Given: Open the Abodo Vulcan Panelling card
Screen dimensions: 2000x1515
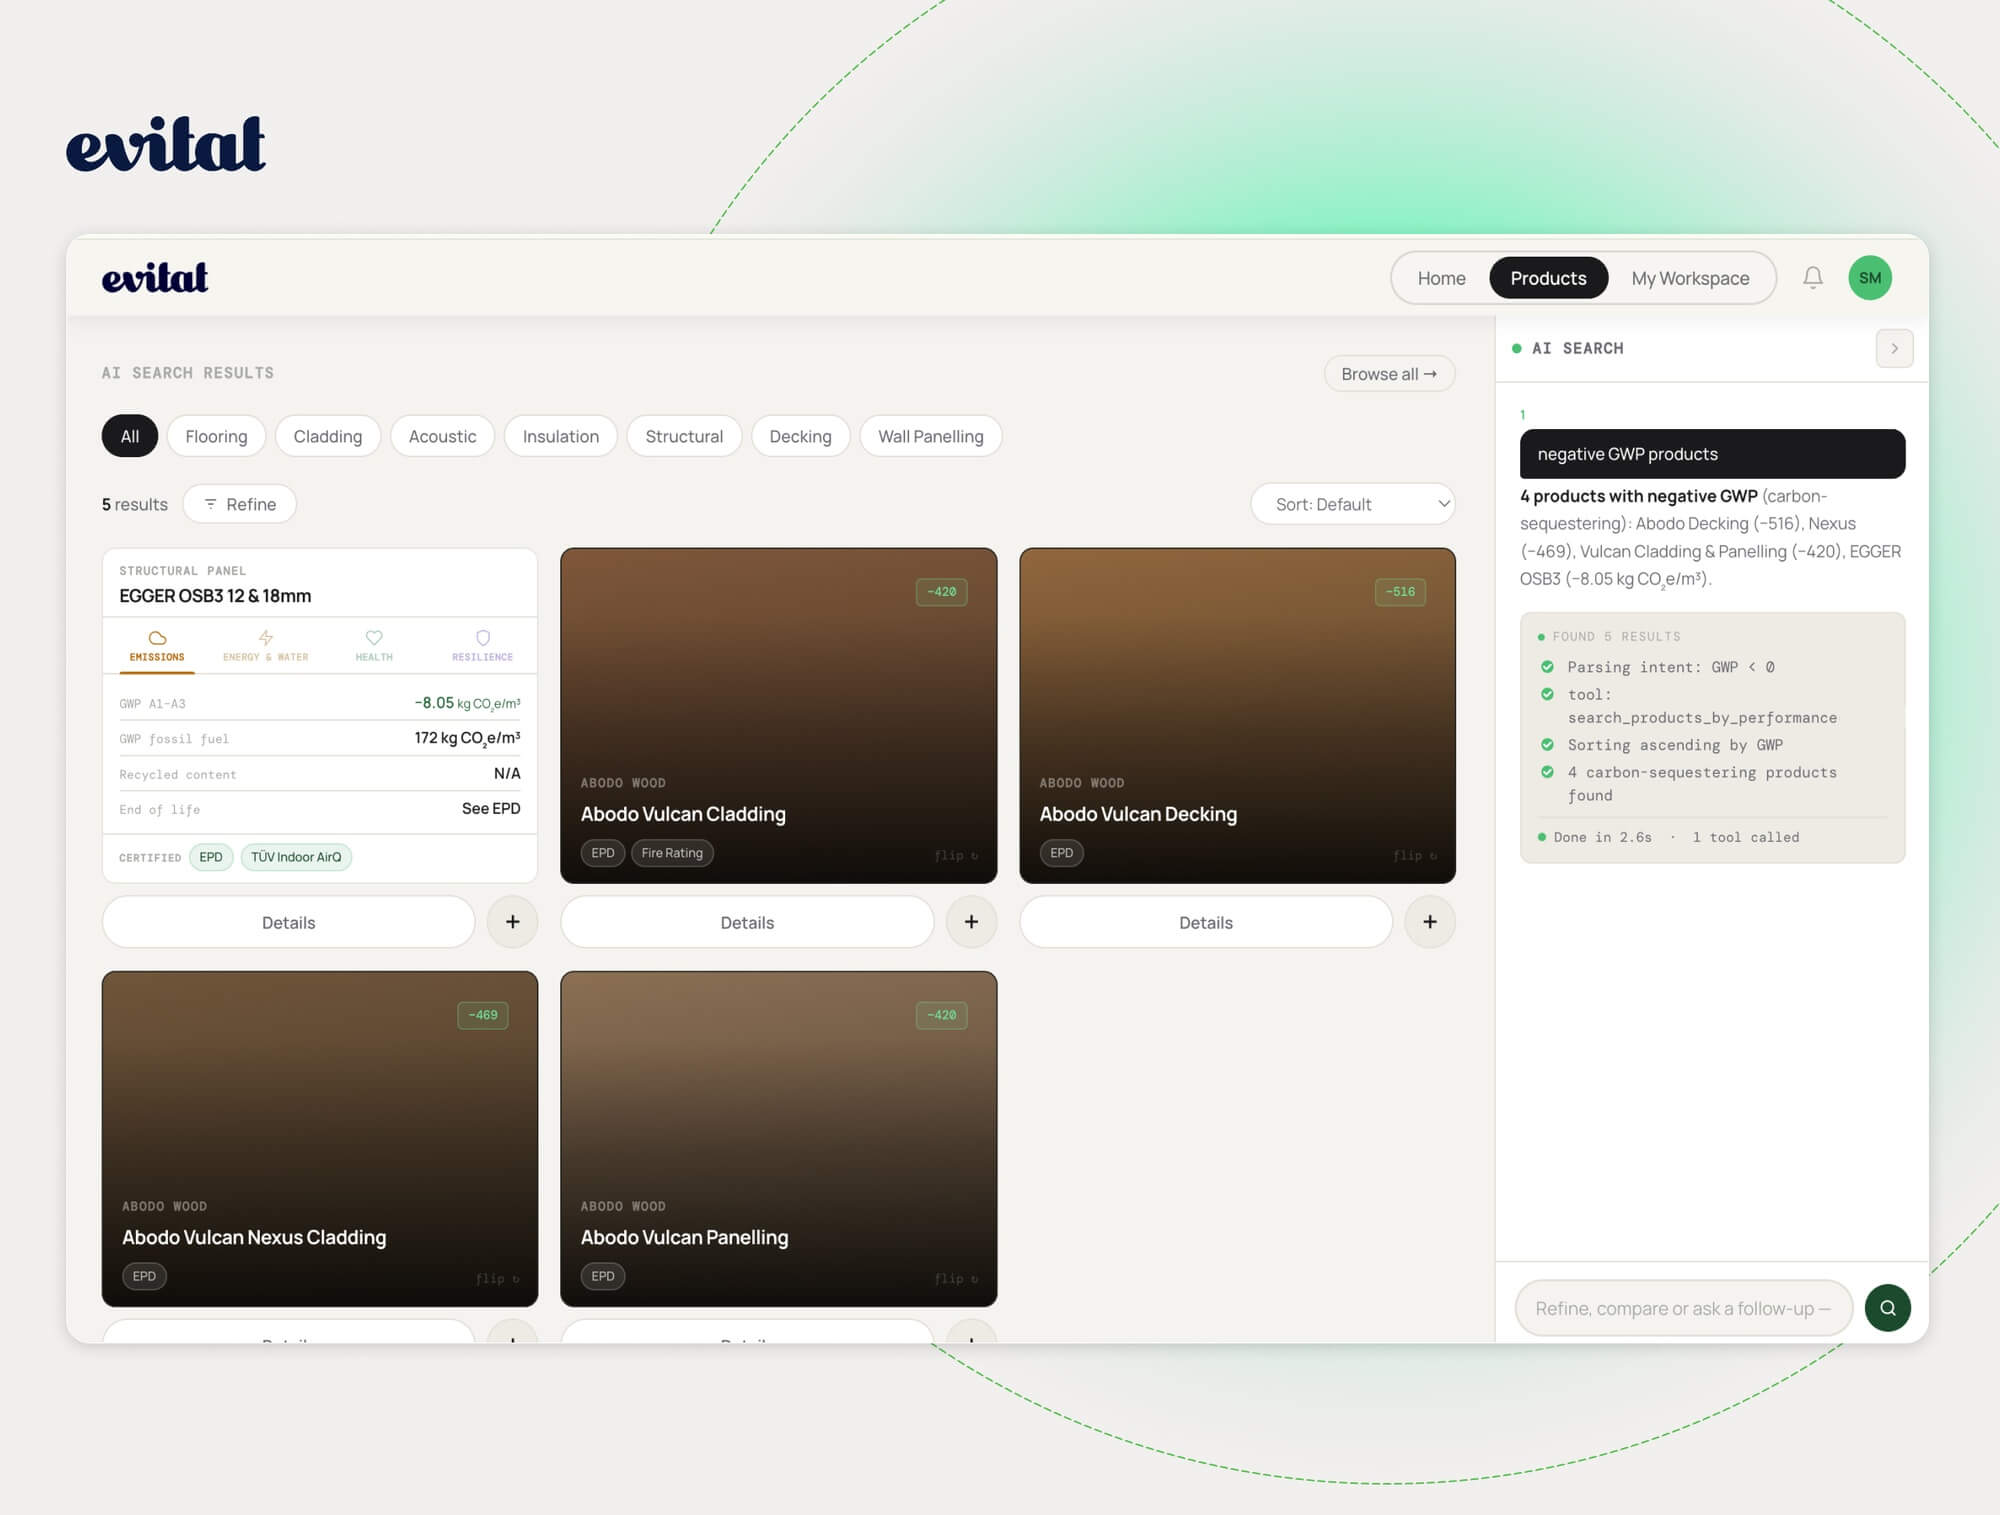Looking at the screenshot, I should [778, 1139].
